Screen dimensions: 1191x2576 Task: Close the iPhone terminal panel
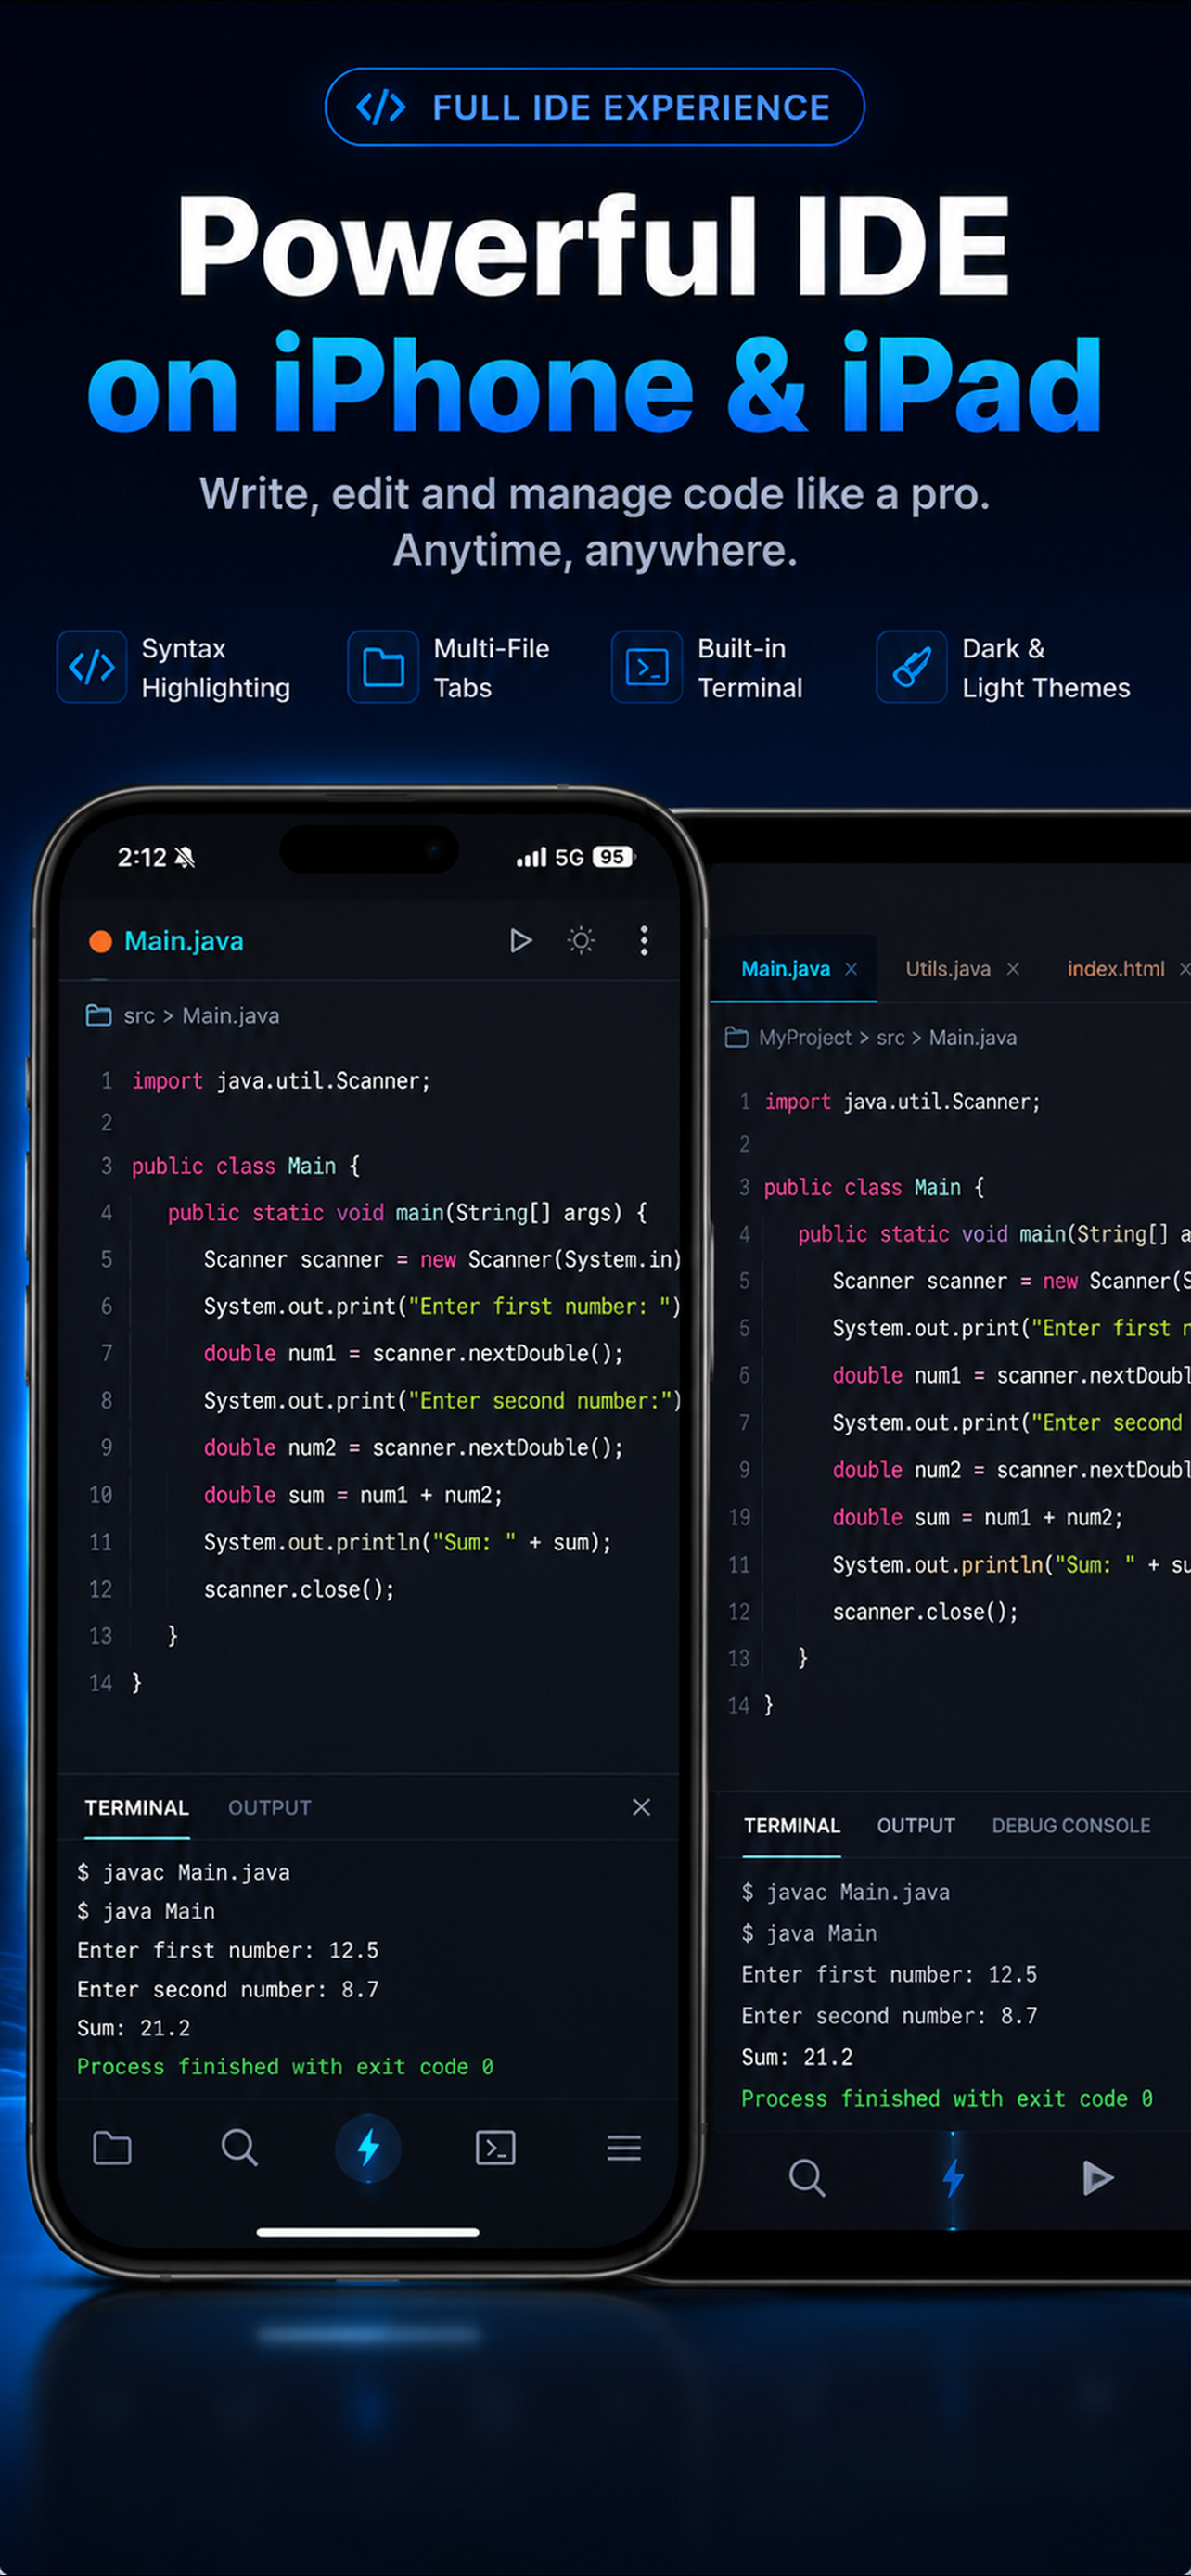(x=642, y=1806)
